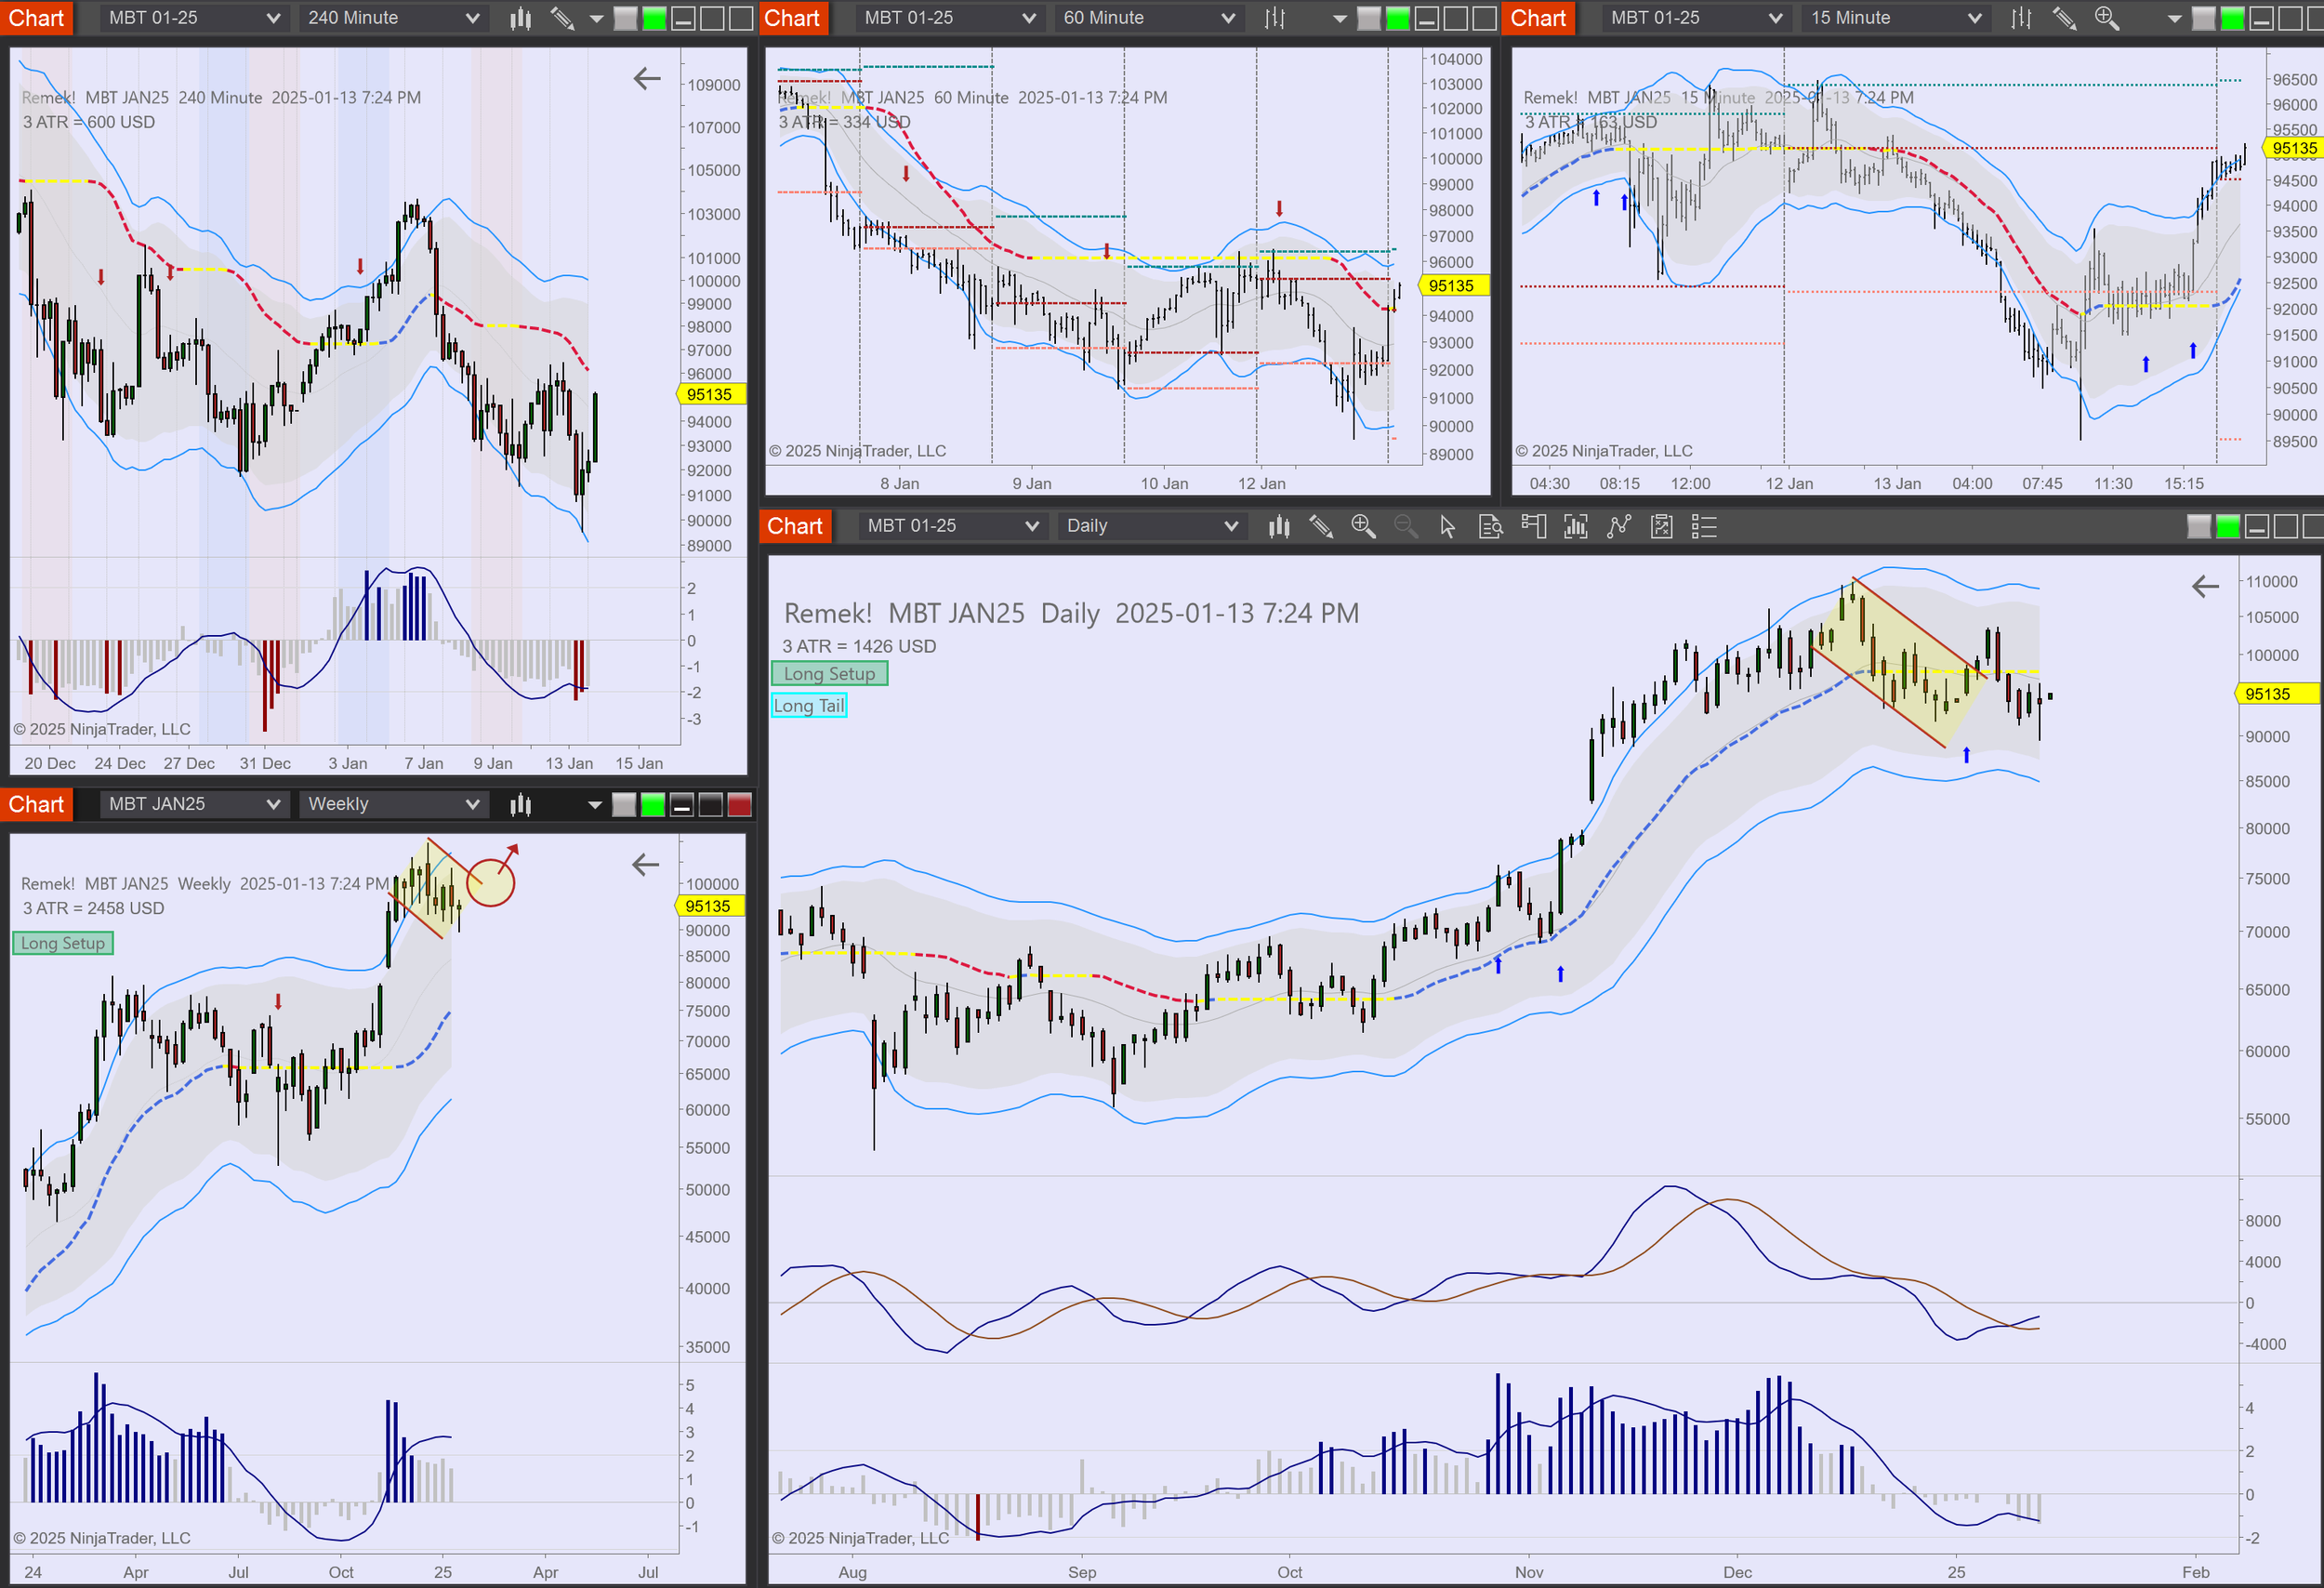Image resolution: width=2324 pixels, height=1588 pixels.
Task: Toggle red link button on Weekly chart
Action: (739, 805)
